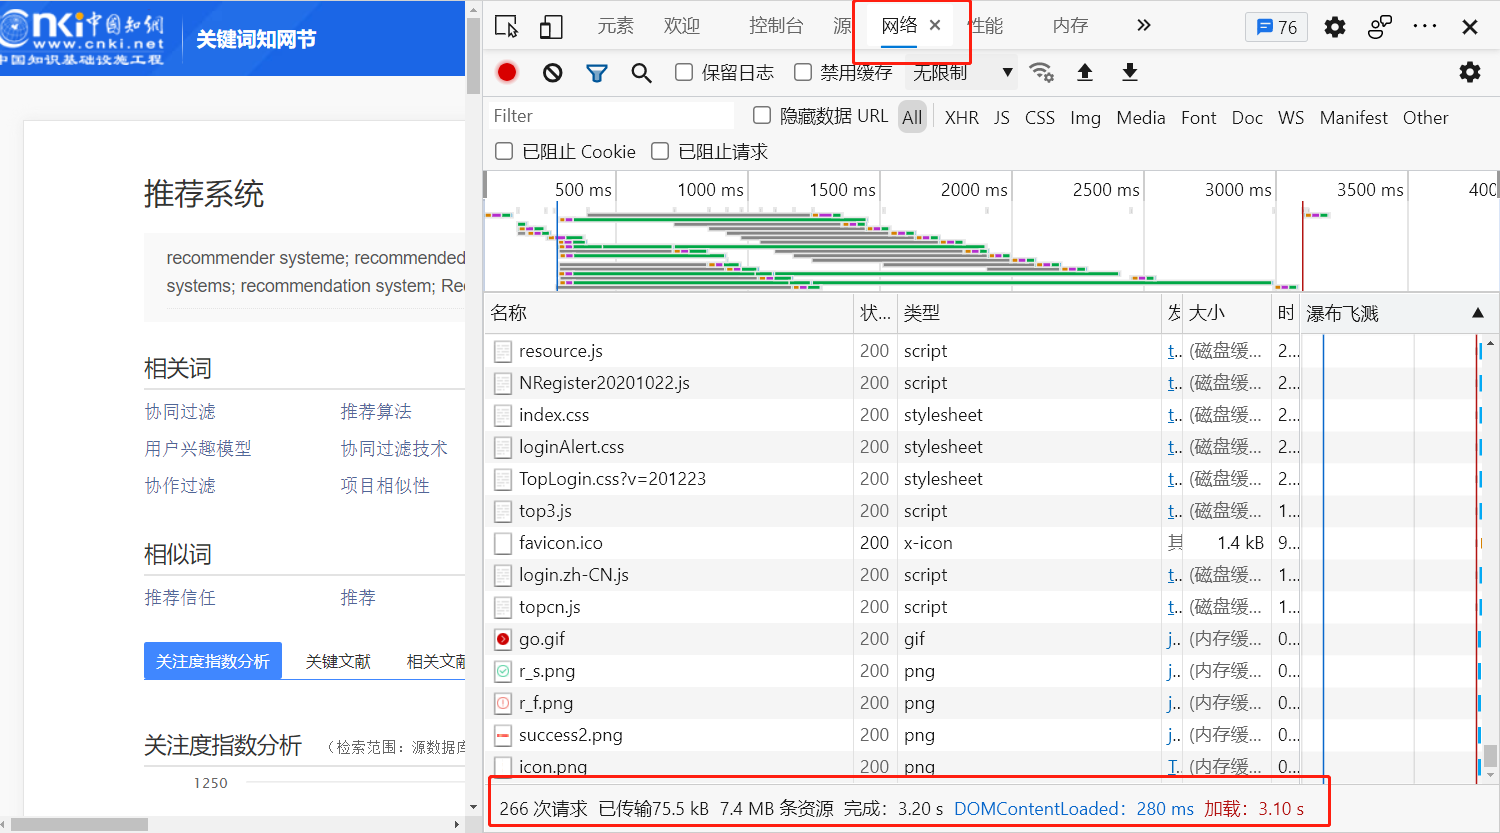The height and width of the screenshot is (833, 1500).
Task: Enable Preserve log (保留日志) checkbox
Action: (684, 72)
